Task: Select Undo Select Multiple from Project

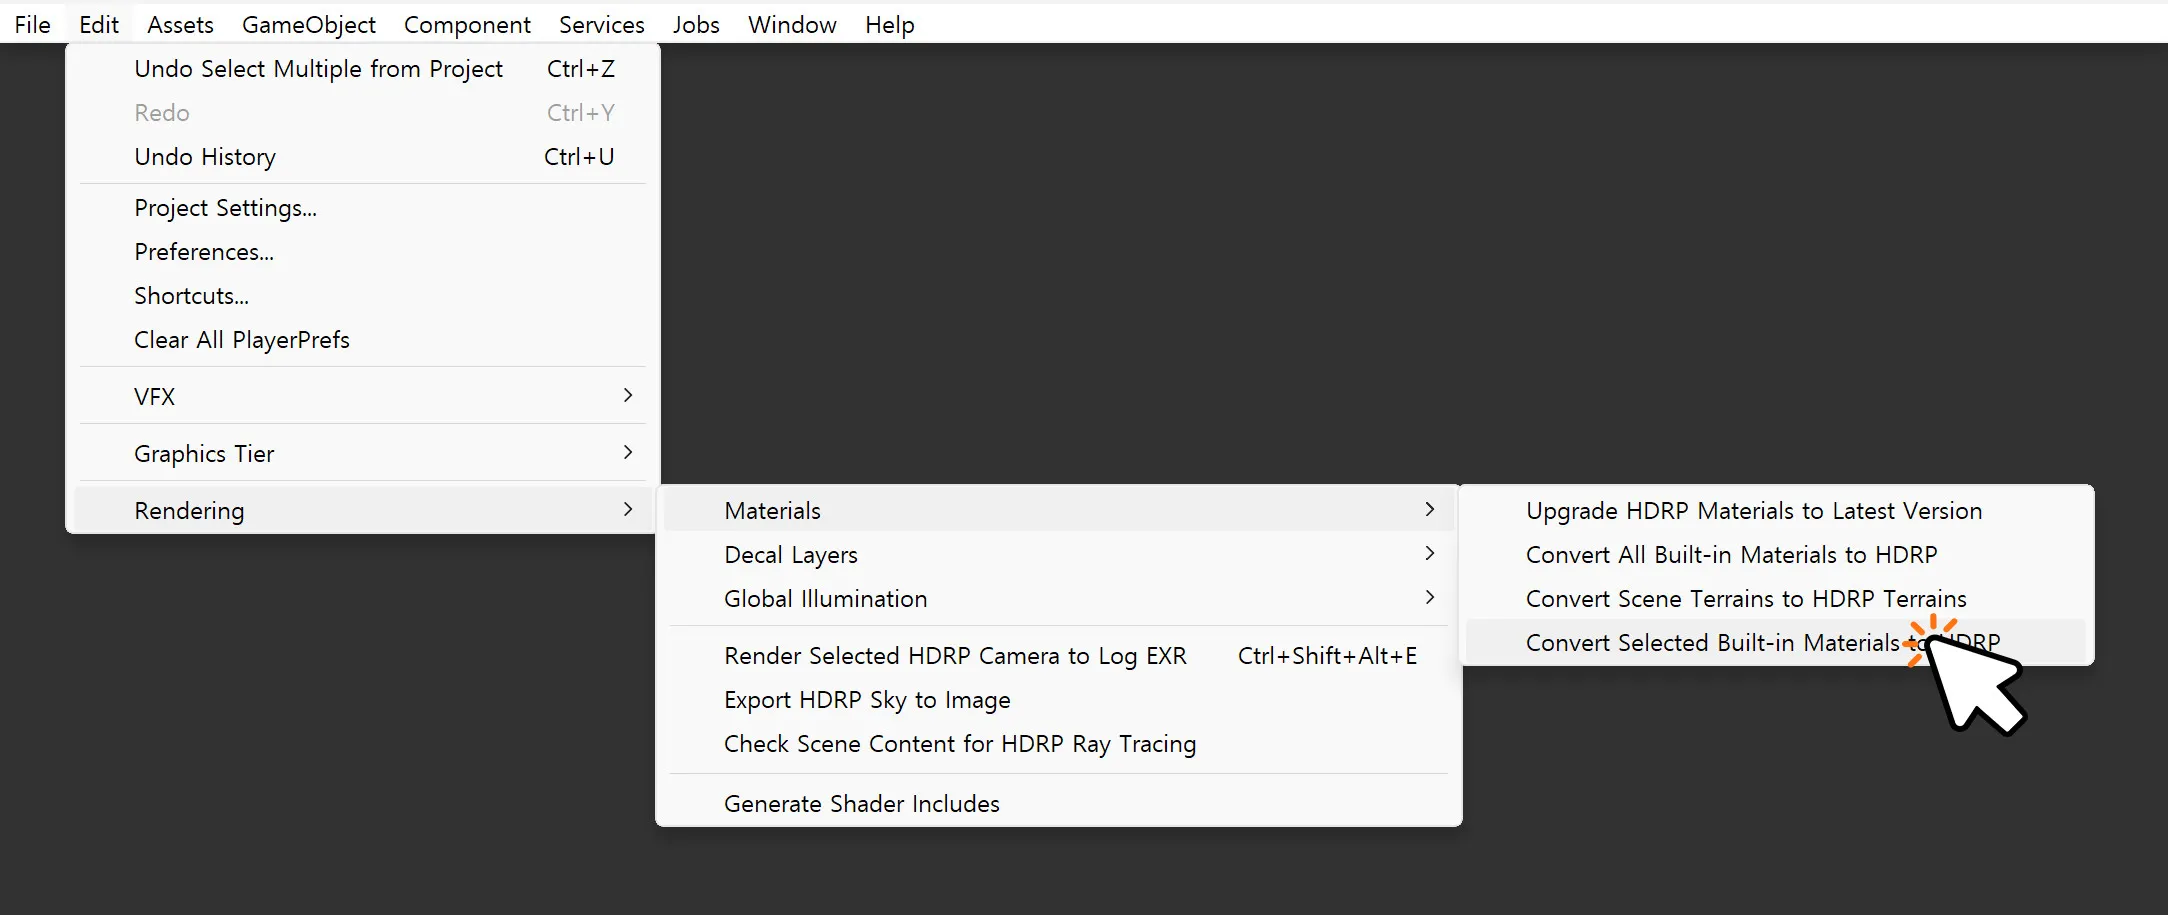Action: 318,68
